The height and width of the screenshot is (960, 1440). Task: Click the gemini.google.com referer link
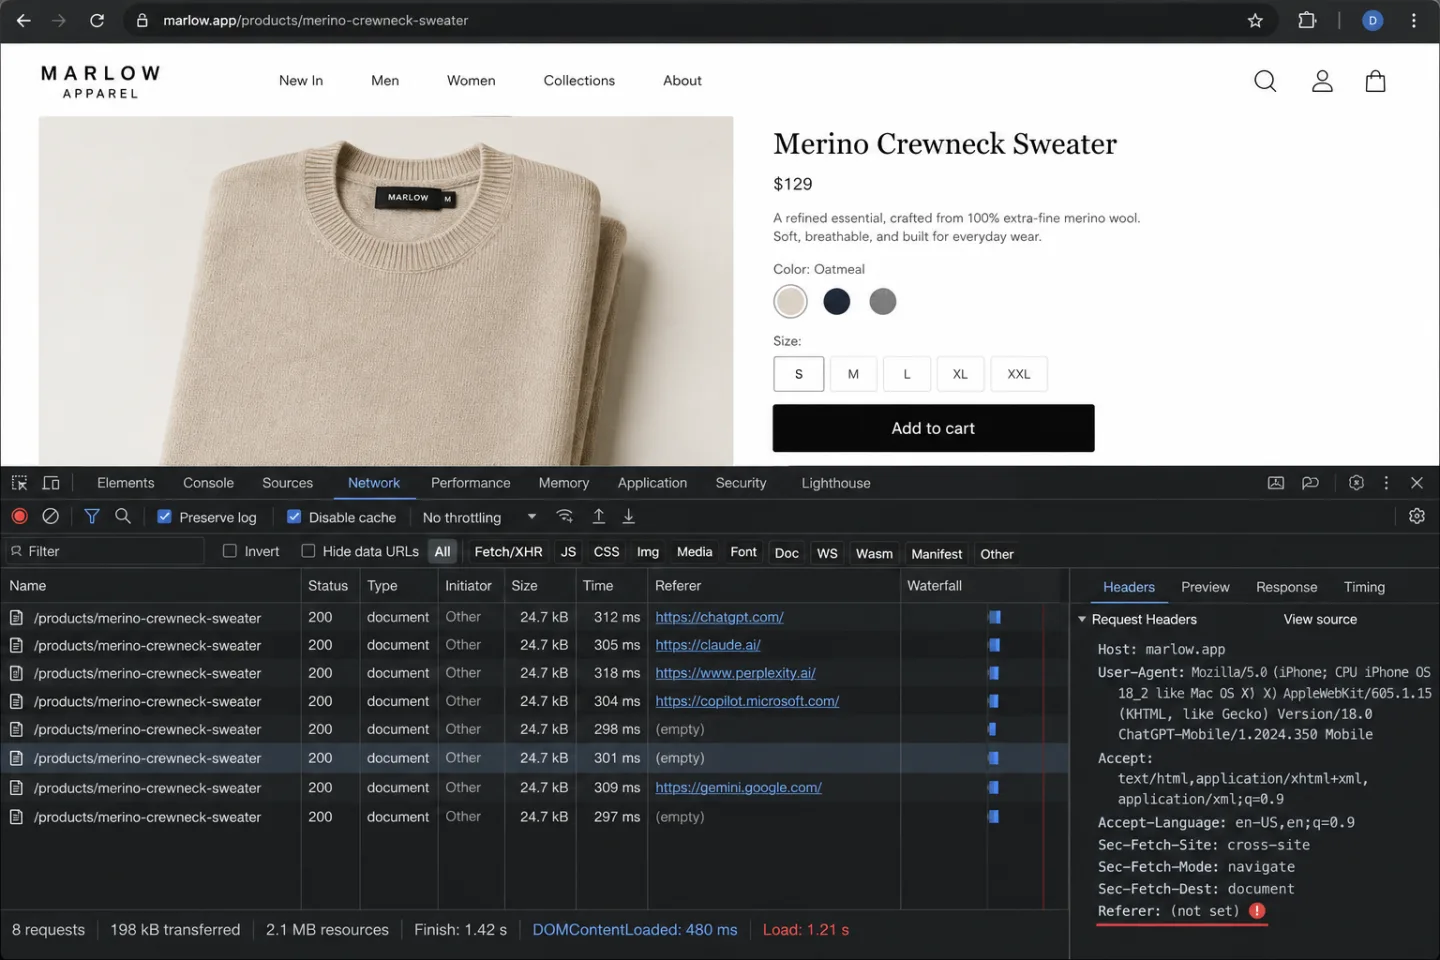[738, 788]
